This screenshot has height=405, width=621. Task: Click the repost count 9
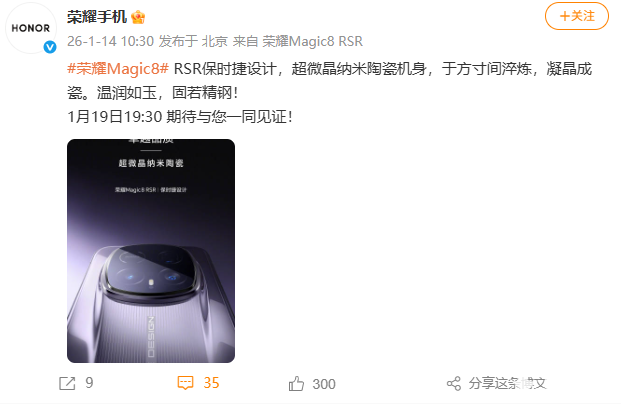point(90,383)
